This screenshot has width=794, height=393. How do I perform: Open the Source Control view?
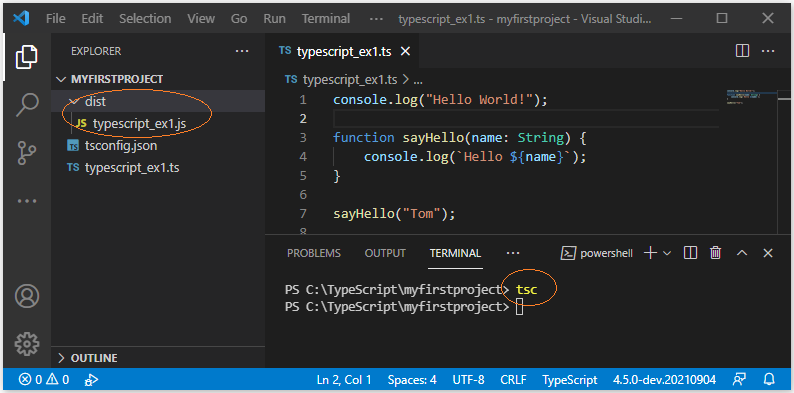[27, 153]
